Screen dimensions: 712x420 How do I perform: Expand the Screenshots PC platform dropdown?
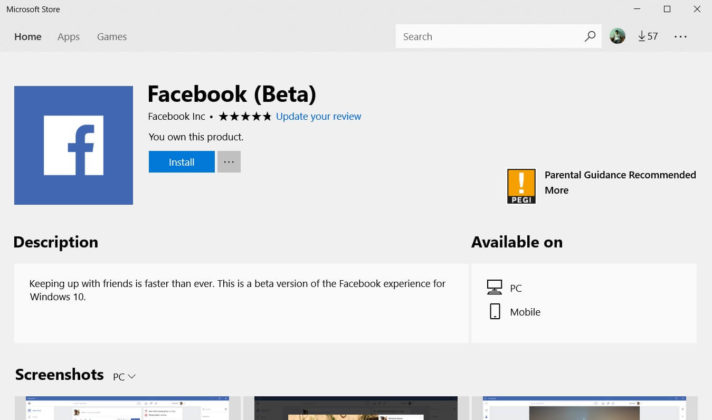[124, 377]
